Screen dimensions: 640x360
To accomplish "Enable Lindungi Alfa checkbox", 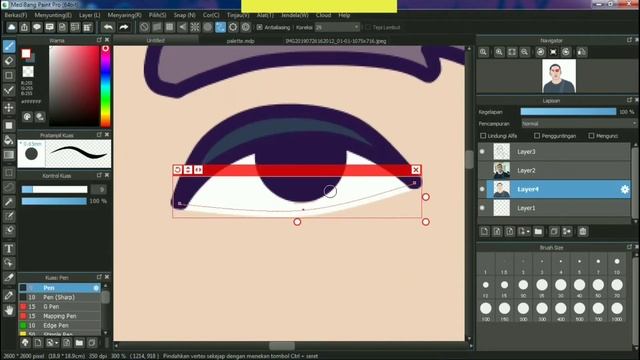I will point(483,136).
